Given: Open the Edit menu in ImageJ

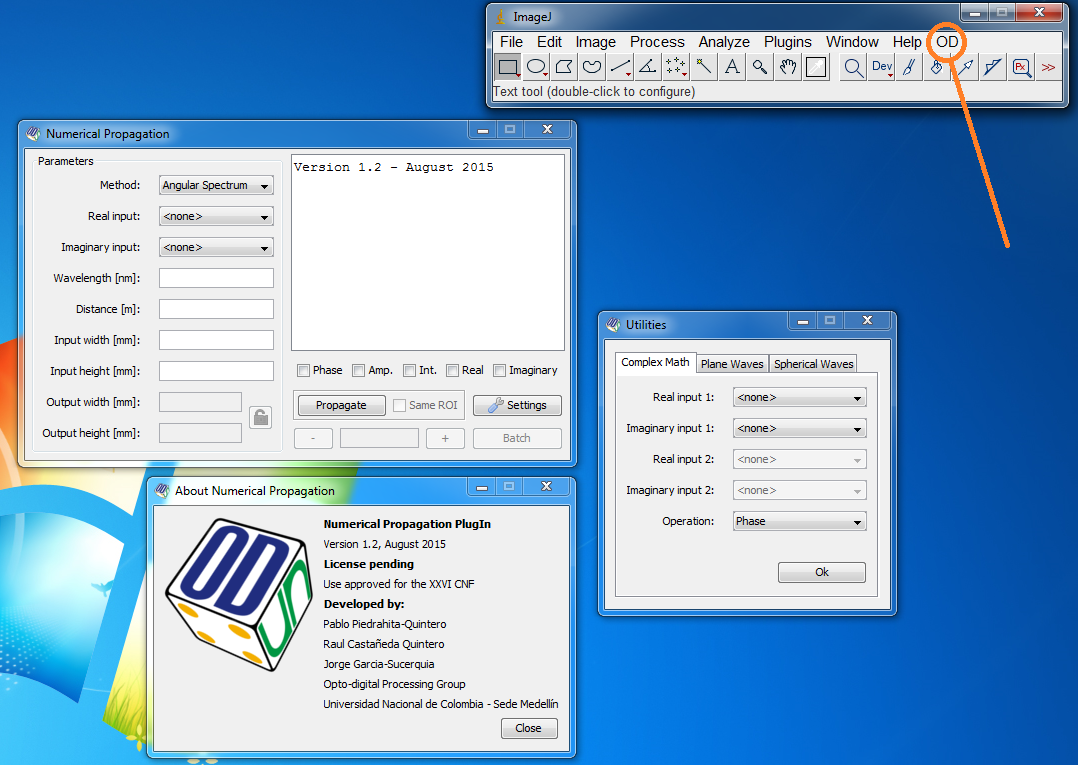Looking at the screenshot, I should [549, 42].
